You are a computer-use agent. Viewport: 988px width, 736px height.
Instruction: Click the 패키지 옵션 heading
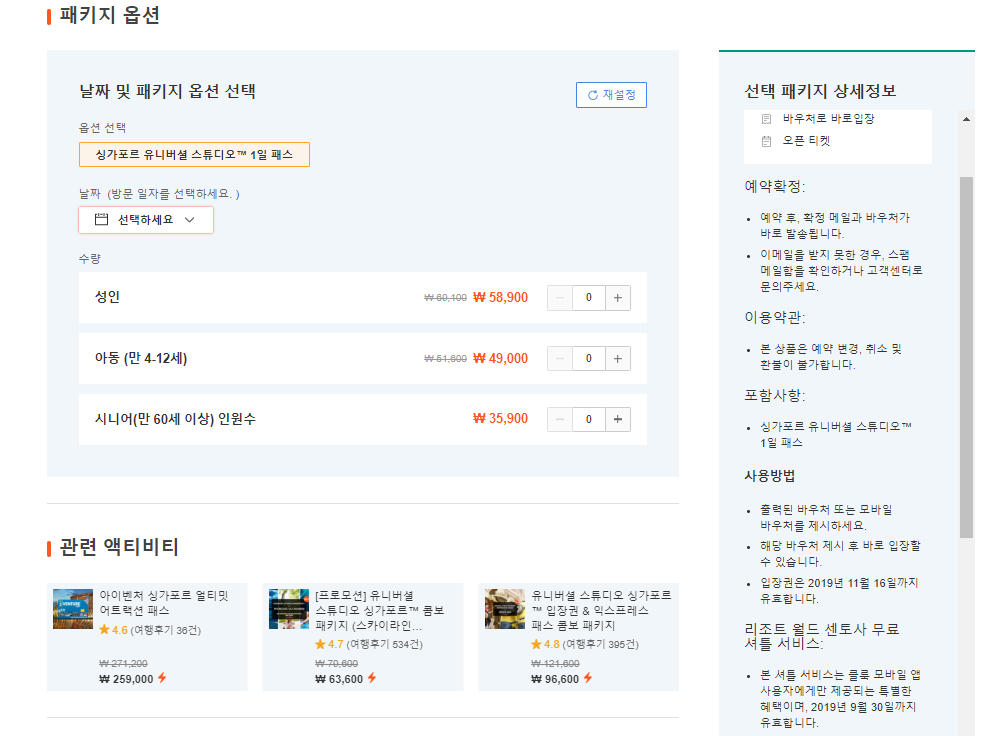110,14
